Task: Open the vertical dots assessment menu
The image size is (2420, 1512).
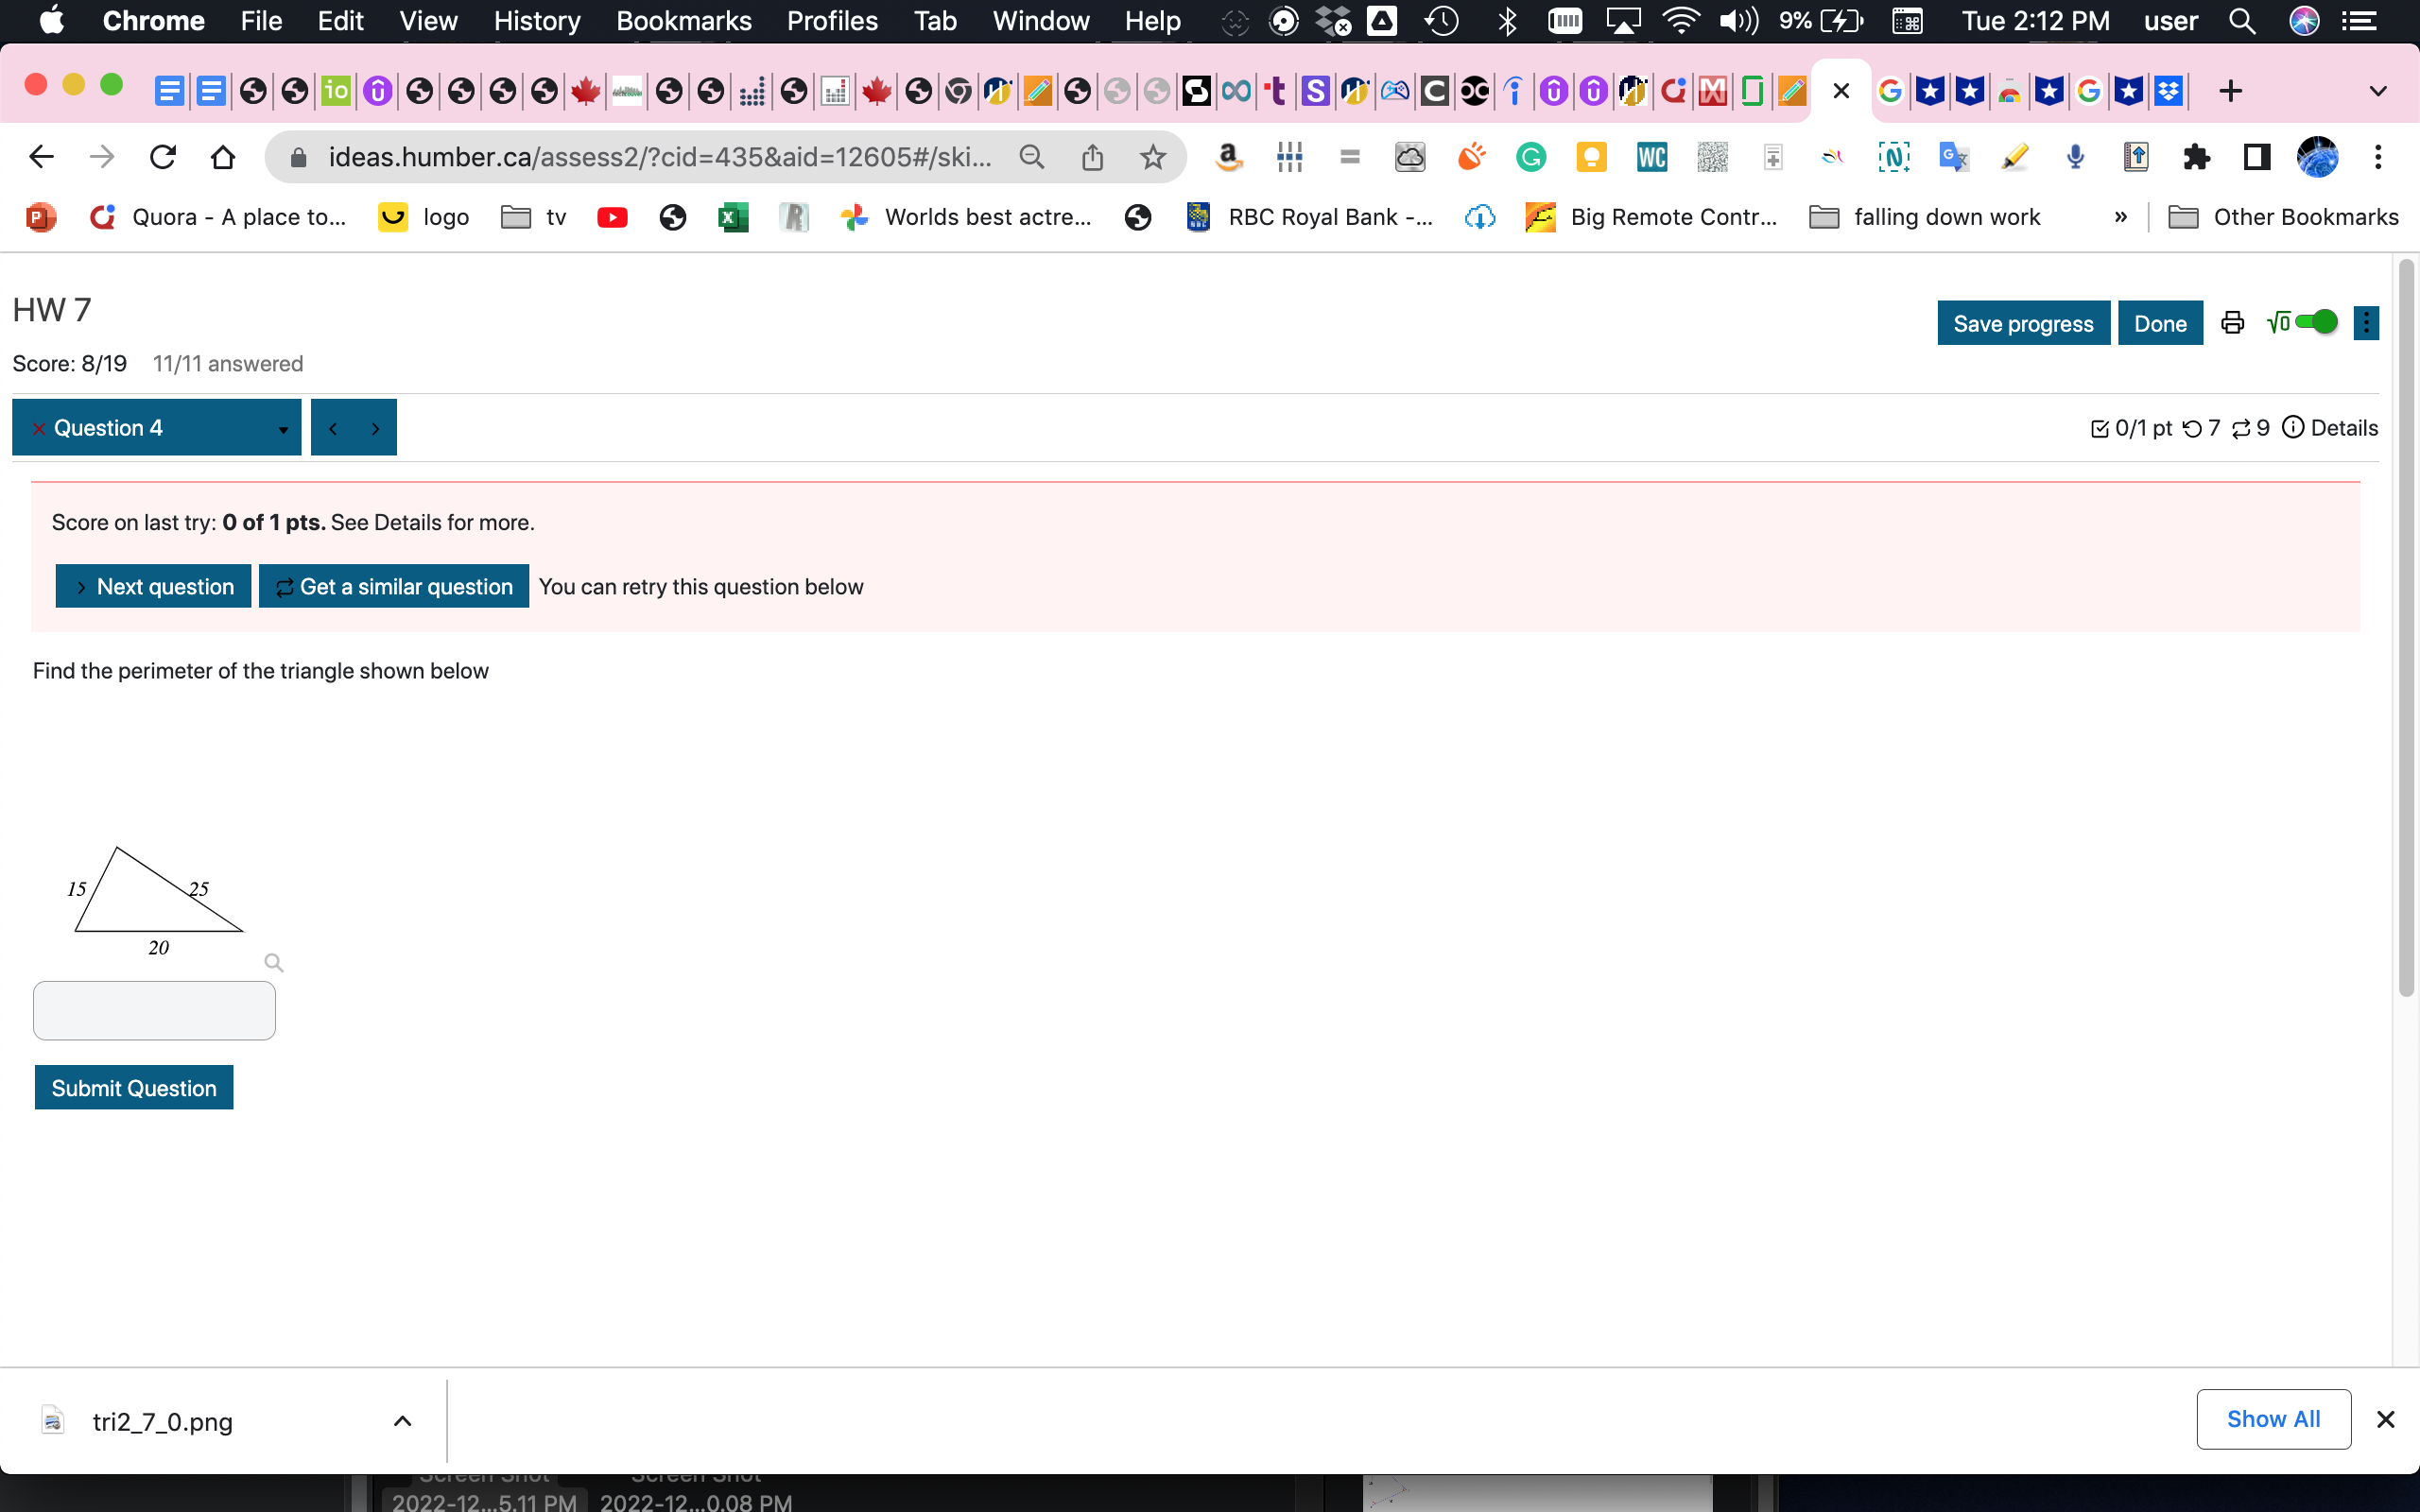Action: (x=2366, y=323)
